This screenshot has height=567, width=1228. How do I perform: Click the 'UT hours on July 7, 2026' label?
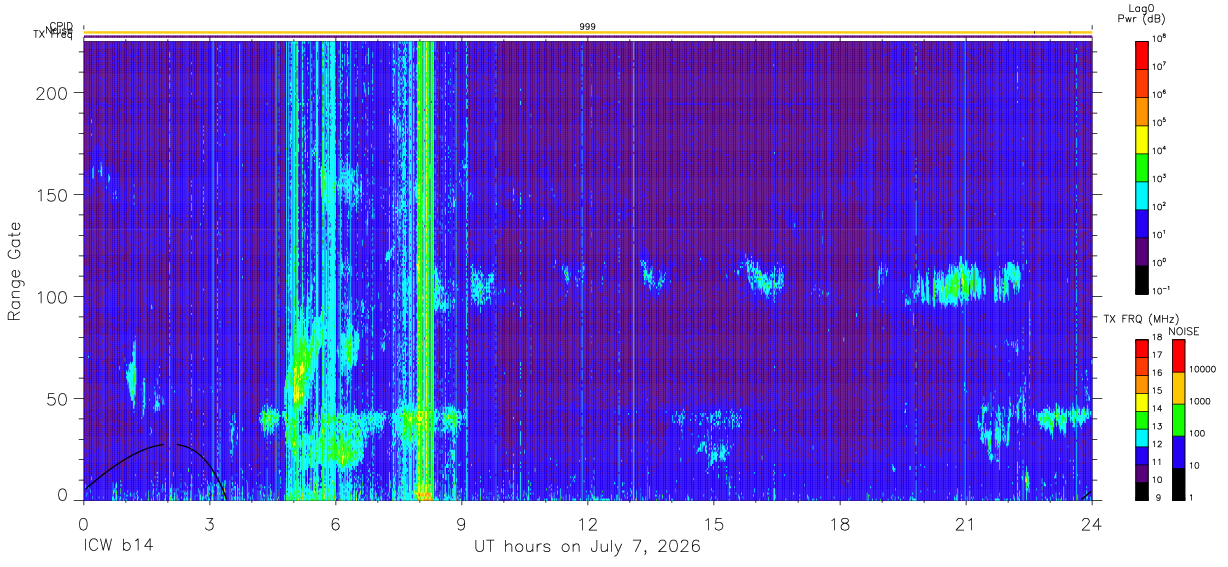587,546
